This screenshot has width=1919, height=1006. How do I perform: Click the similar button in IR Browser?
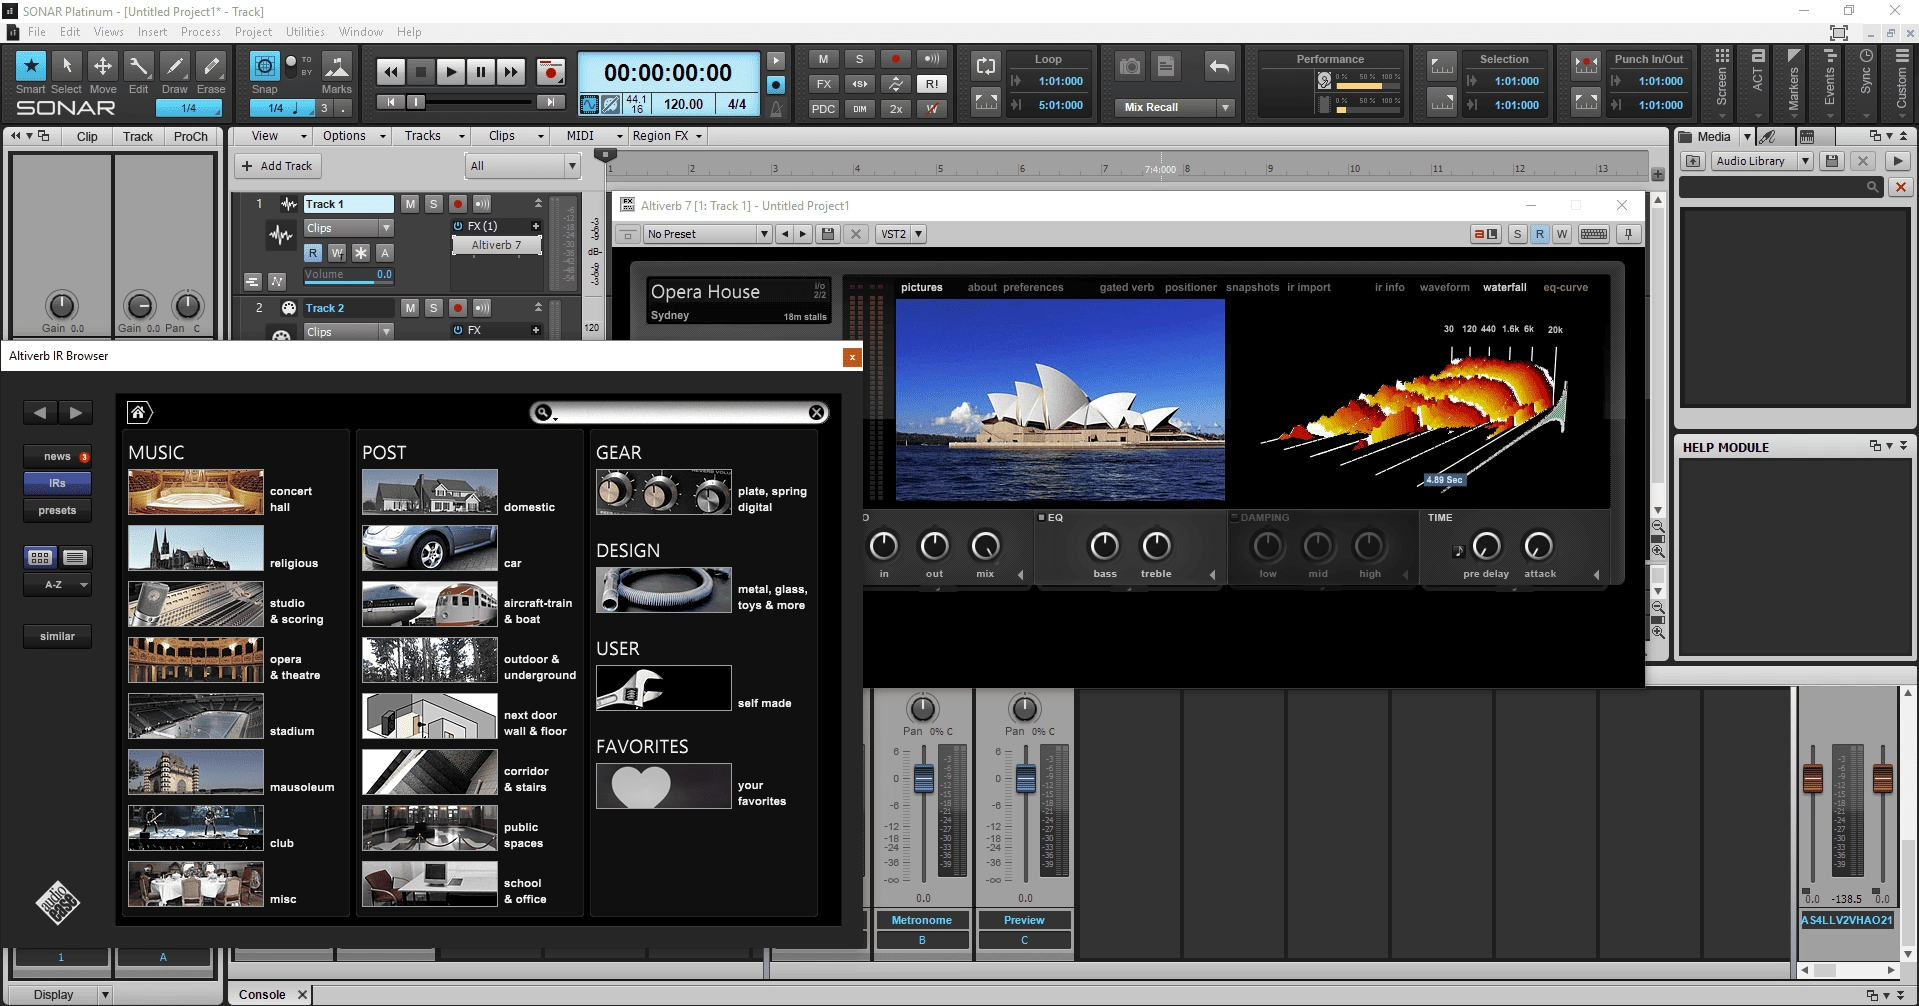pos(57,637)
